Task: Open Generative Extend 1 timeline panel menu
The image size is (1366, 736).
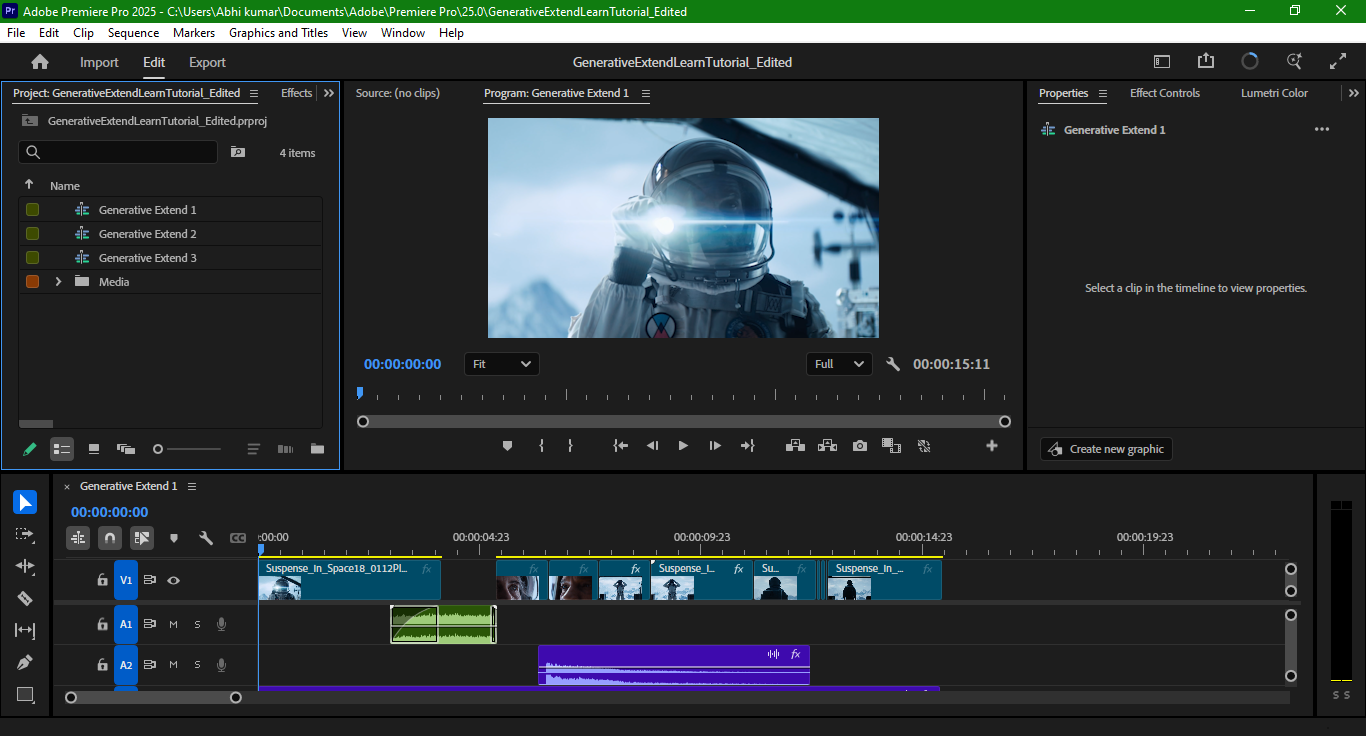Action: coord(192,486)
